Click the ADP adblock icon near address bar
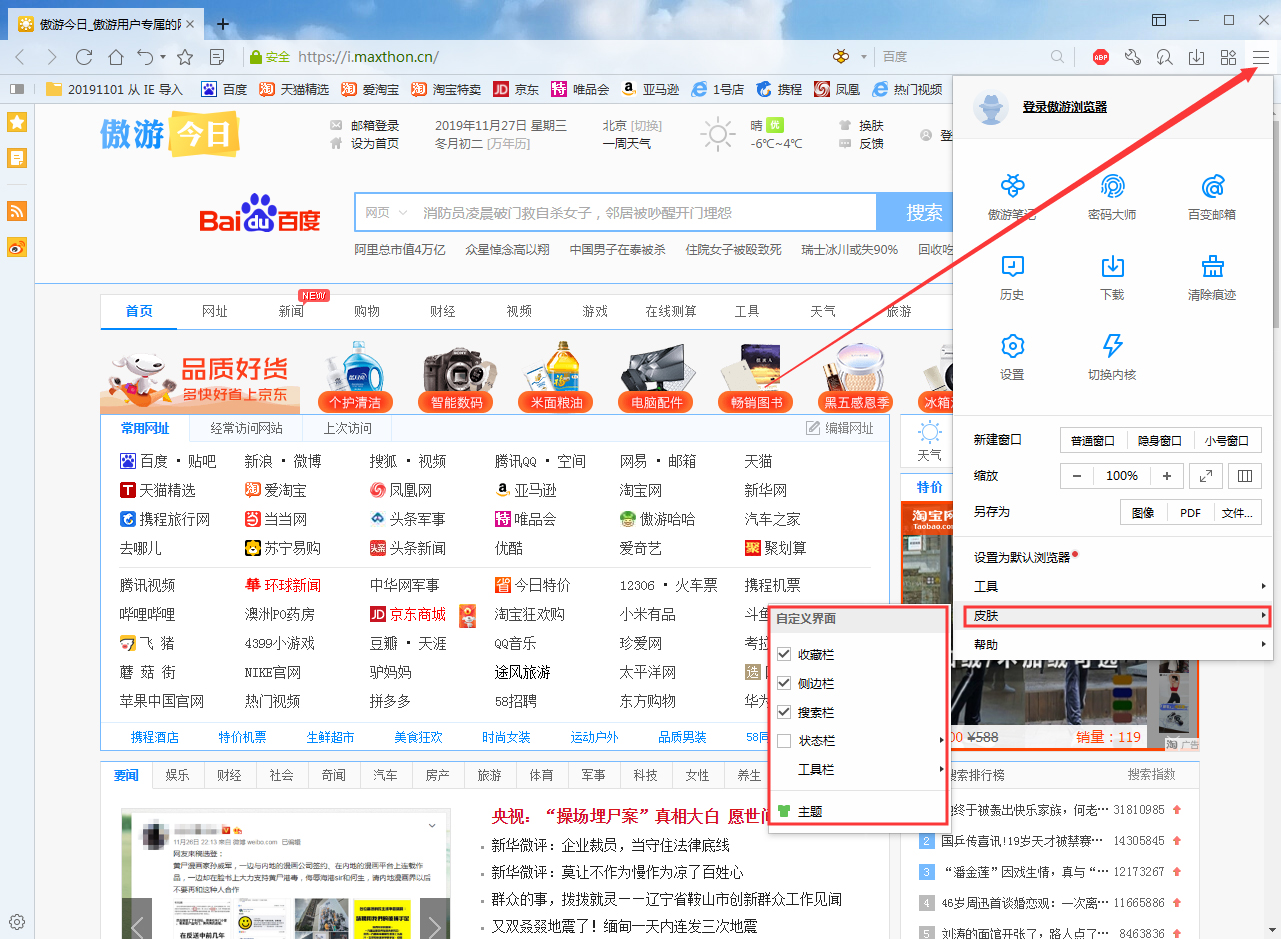The width and height of the screenshot is (1281, 939). 1101,57
